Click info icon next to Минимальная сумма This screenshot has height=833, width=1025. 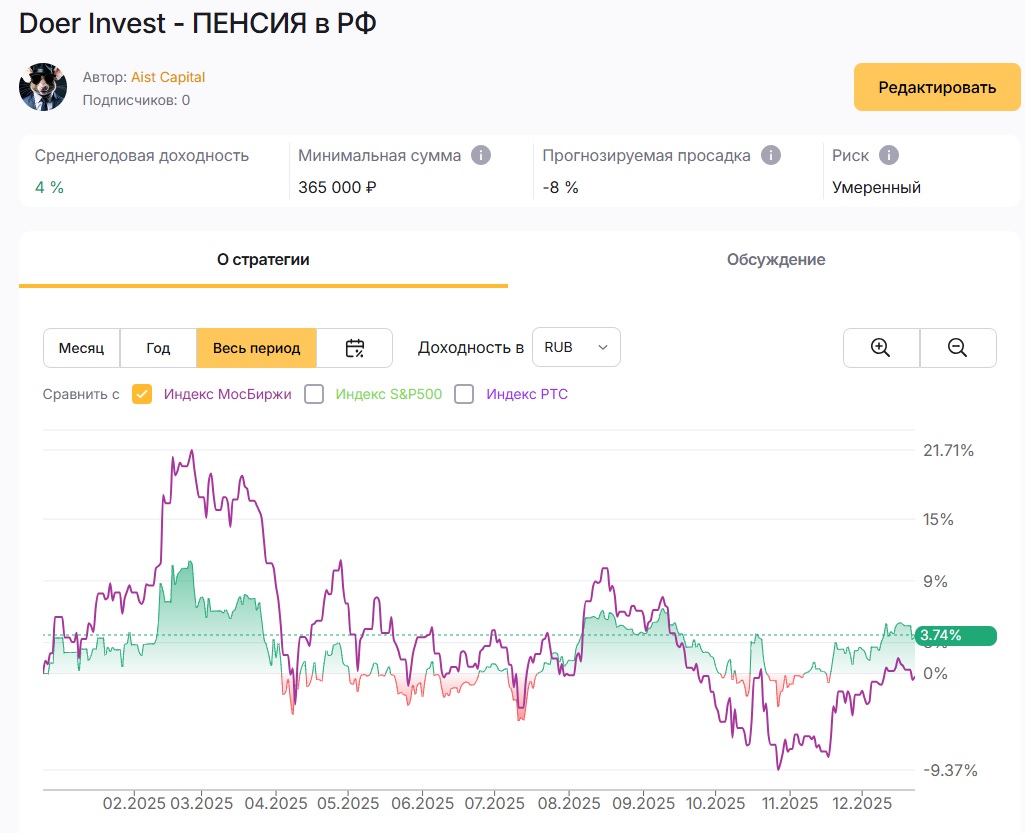click(x=481, y=155)
